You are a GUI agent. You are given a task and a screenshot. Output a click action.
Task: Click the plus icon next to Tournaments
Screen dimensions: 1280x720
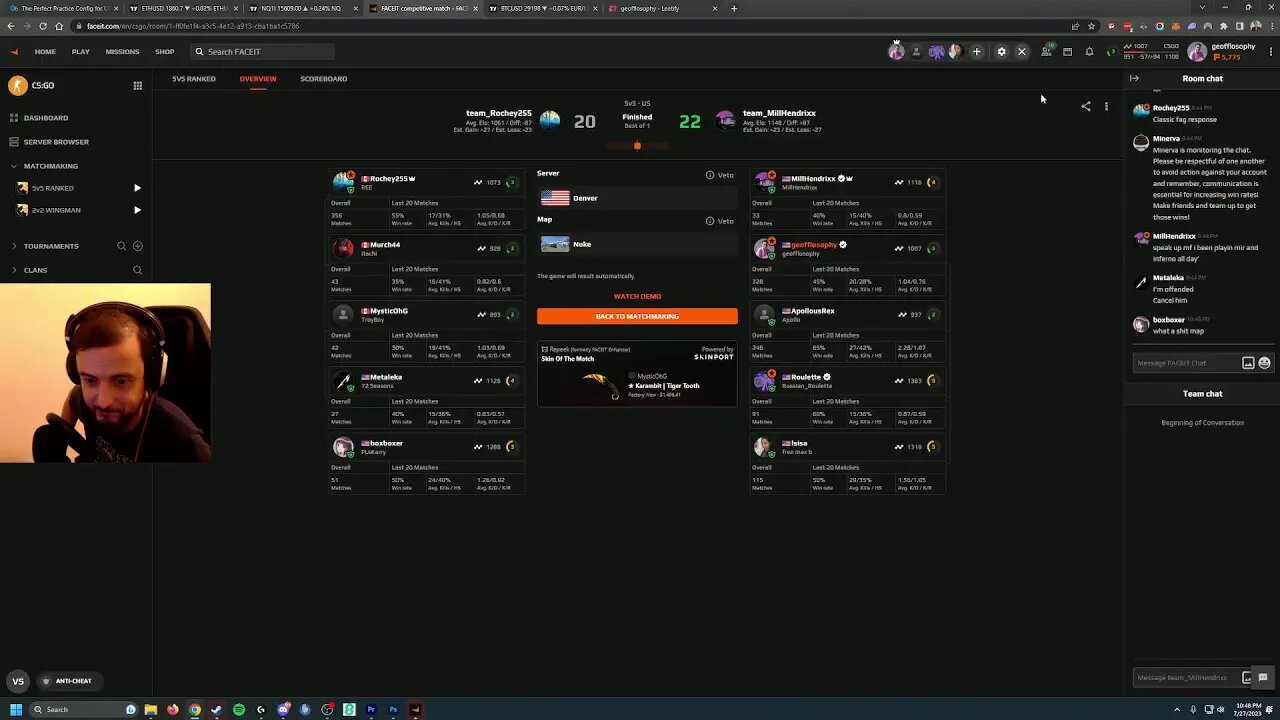click(x=138, y=246)
